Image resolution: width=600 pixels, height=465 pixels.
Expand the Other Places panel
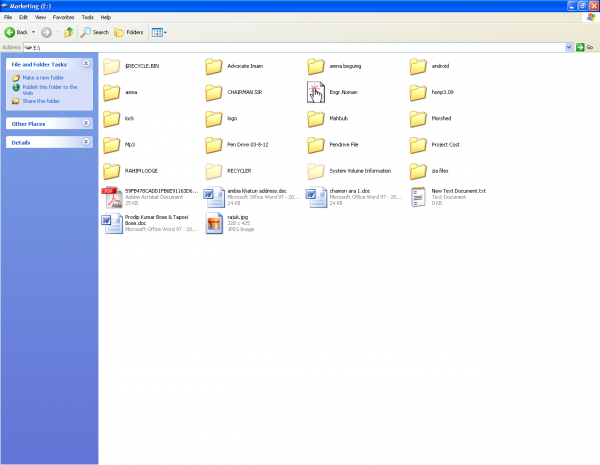86,123
